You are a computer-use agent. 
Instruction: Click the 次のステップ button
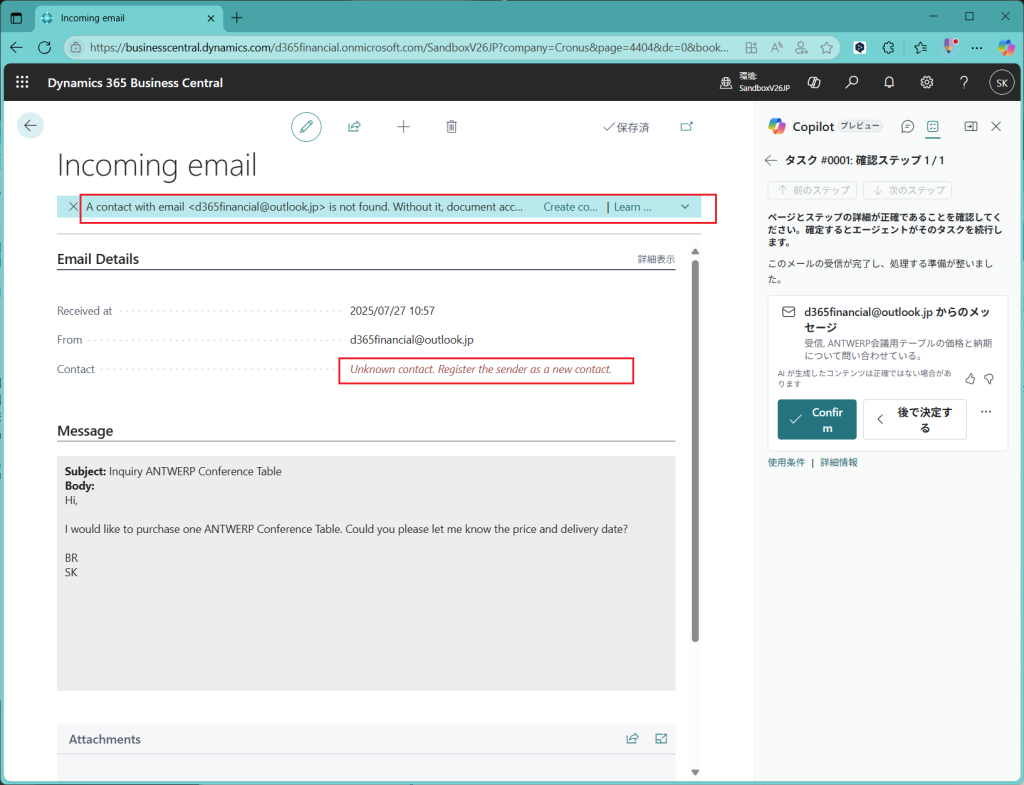pyautogui.click(x=907, y=190)
